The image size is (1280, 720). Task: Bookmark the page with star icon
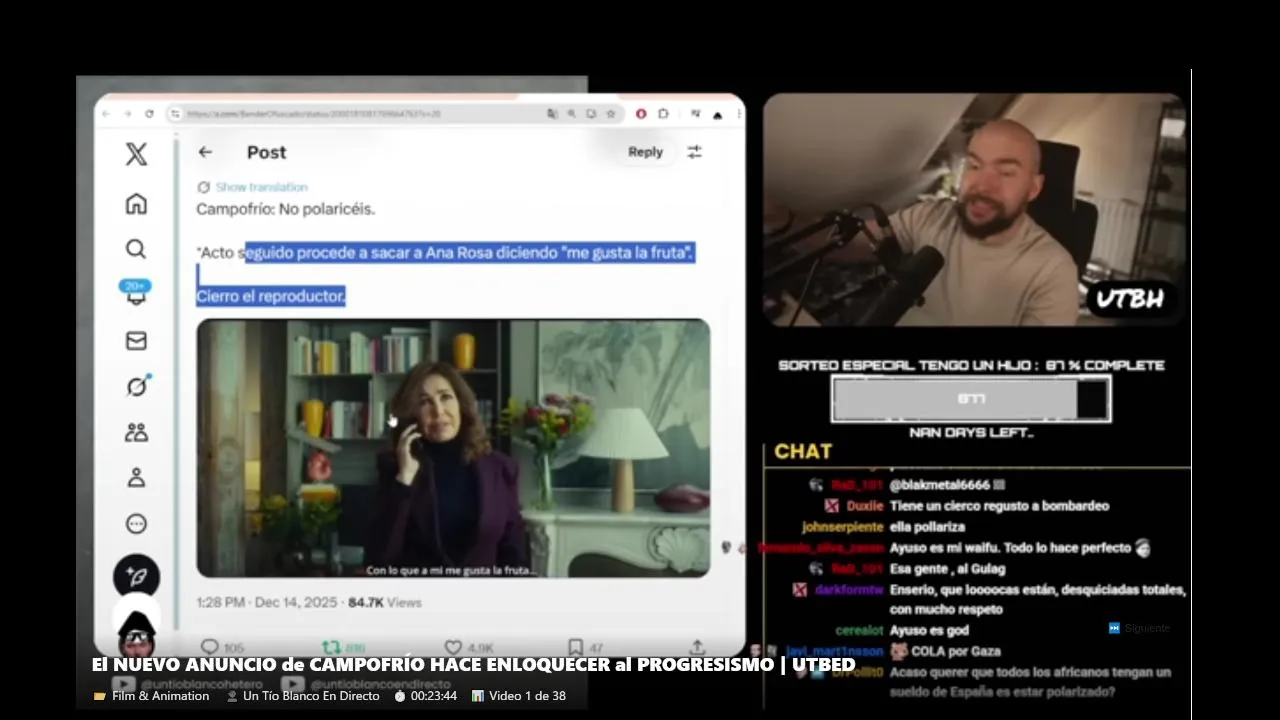point(611,114)
